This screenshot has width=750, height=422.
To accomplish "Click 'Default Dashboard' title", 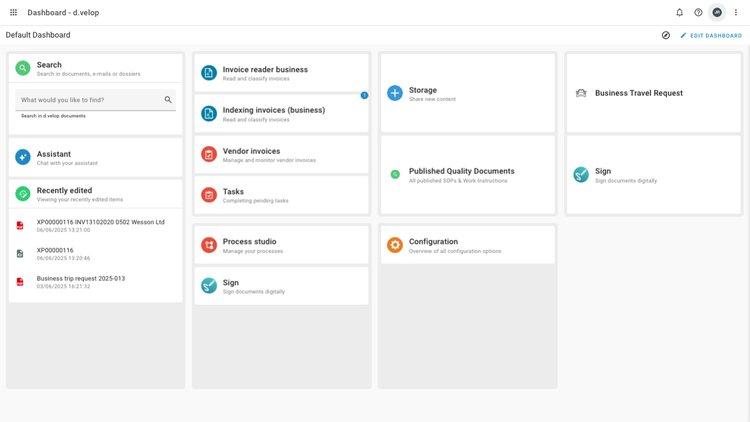I will [x=38, y=35].
